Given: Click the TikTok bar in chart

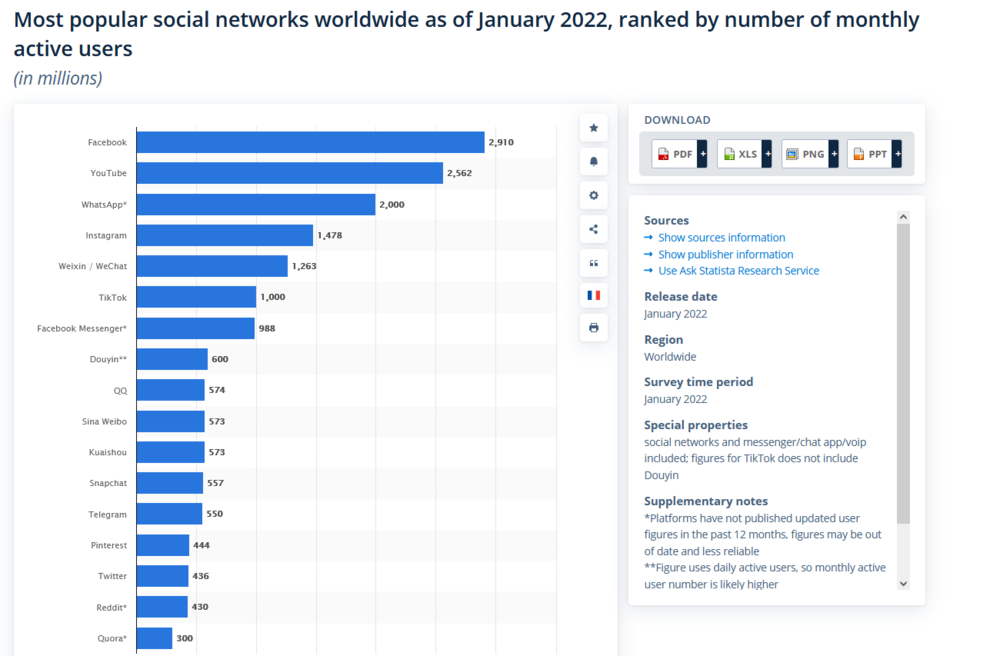Looking at the screenshot, I should pos(196,297).
